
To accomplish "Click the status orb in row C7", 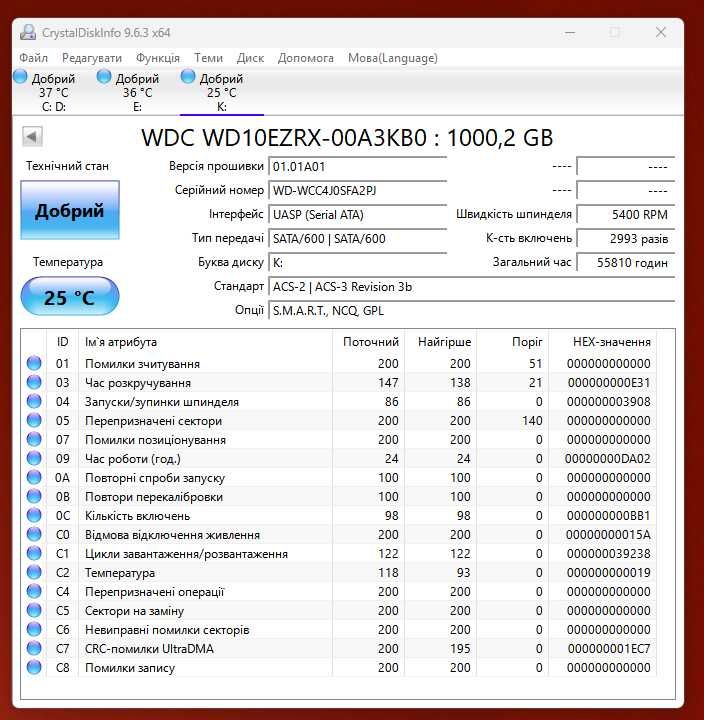I will (x=34, y=648).
